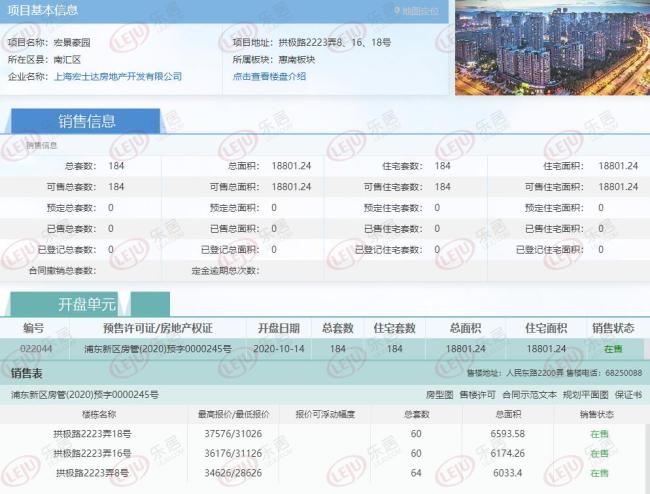The height and width of the screenshot is (494, 650).
Task: Click price 37576/31026 cell
Action: tap(233, 434)
